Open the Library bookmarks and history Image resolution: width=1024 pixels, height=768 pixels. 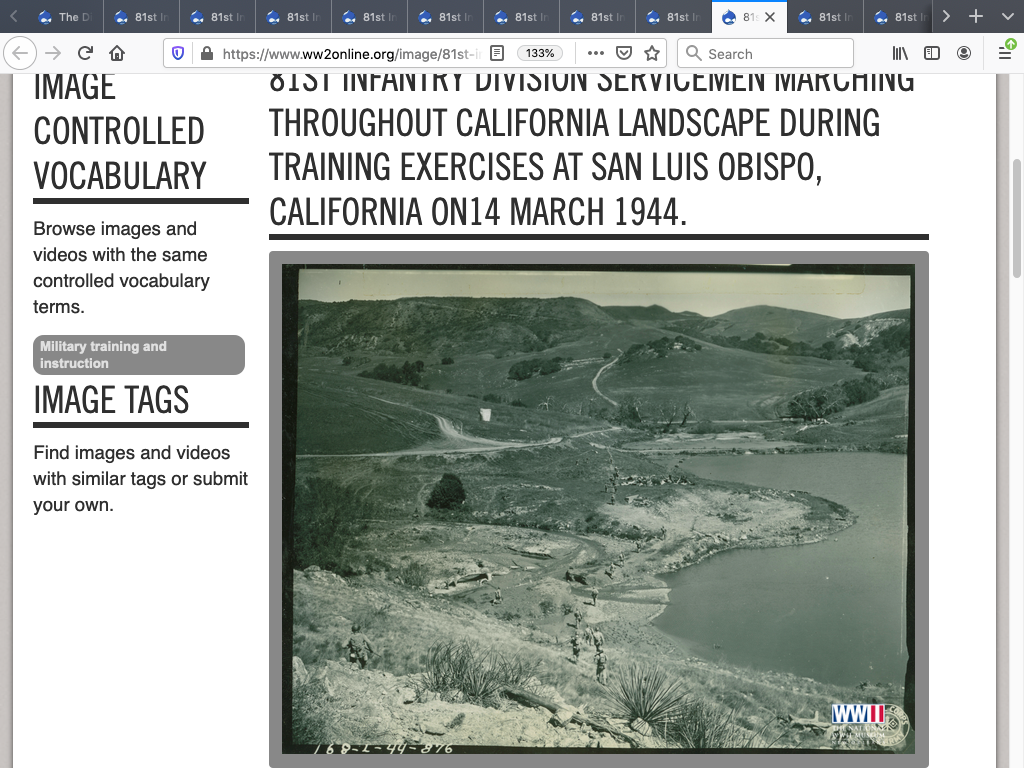click(900, 54)
